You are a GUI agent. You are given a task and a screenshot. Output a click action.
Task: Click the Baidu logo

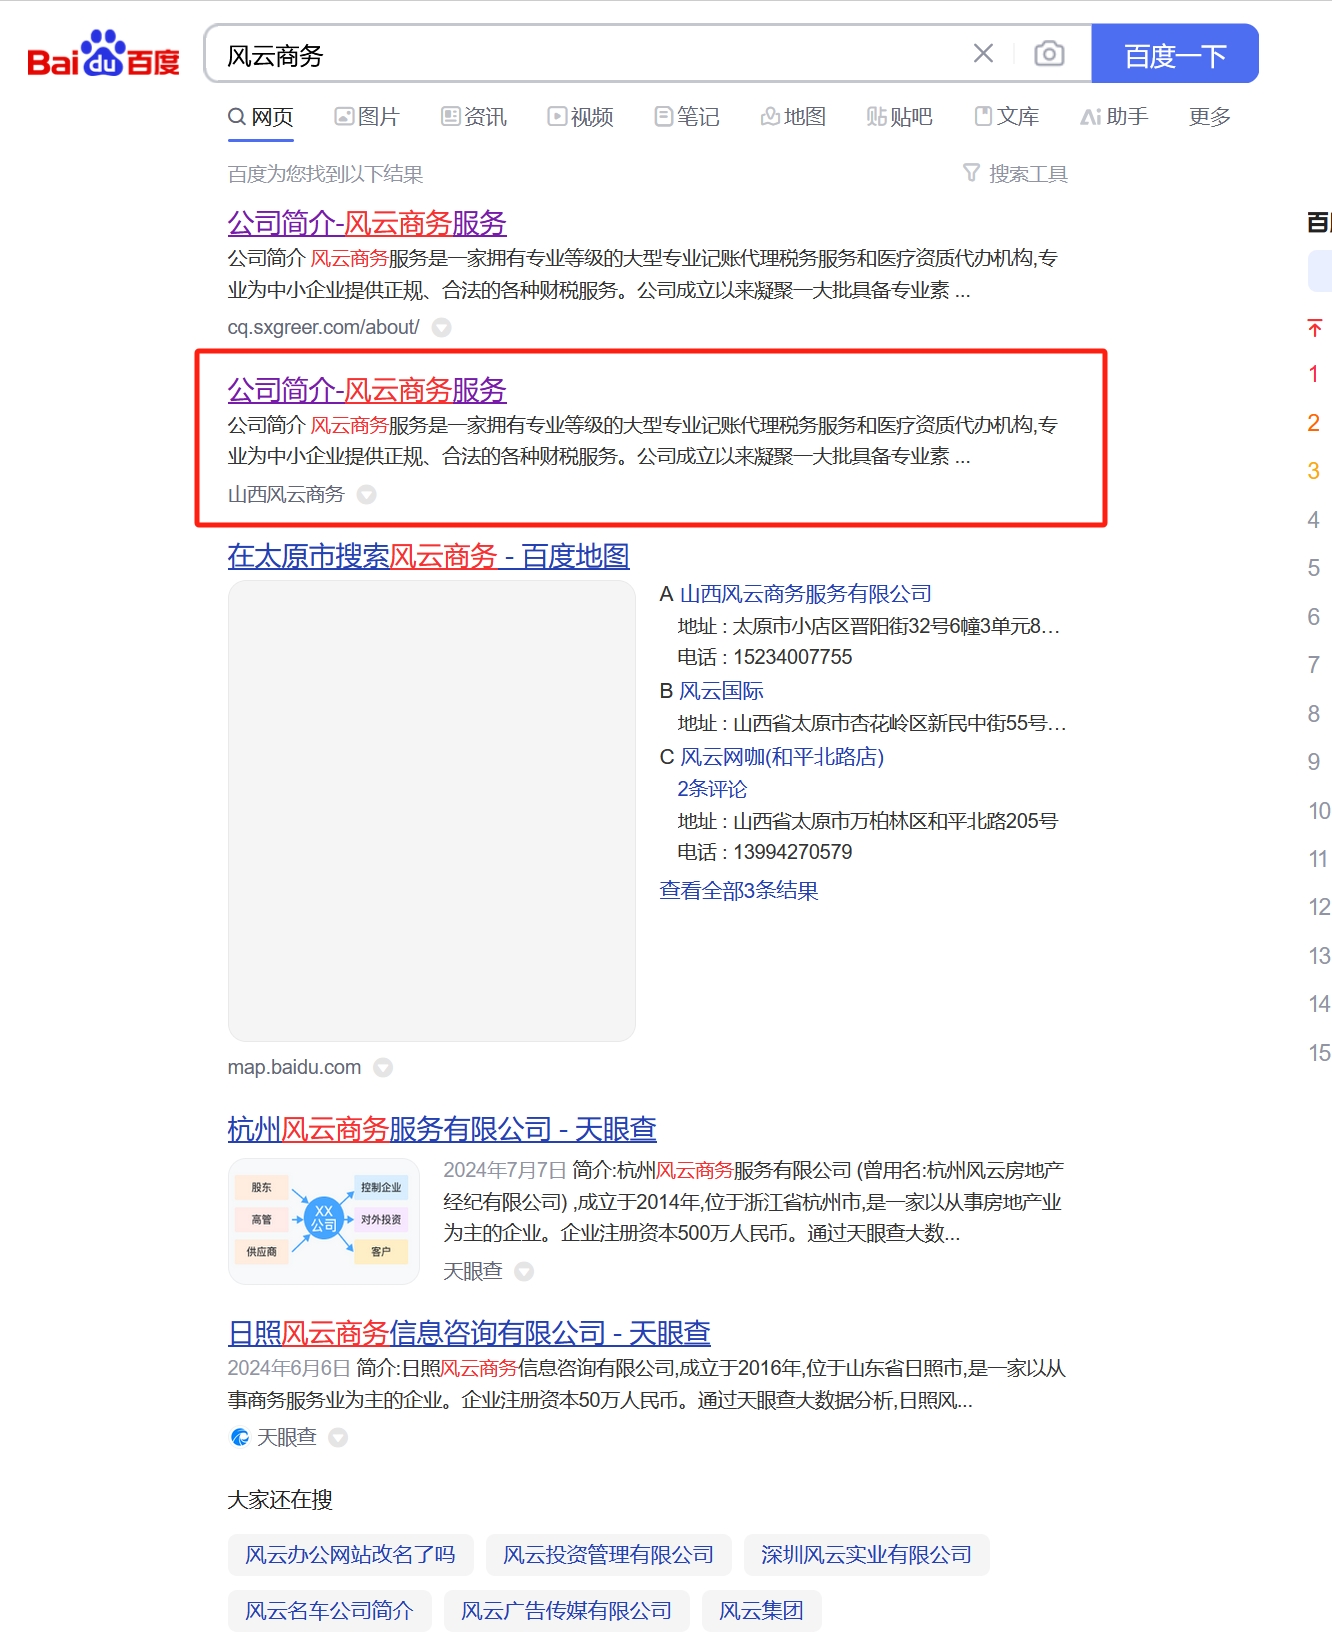[x=103, y=54]
